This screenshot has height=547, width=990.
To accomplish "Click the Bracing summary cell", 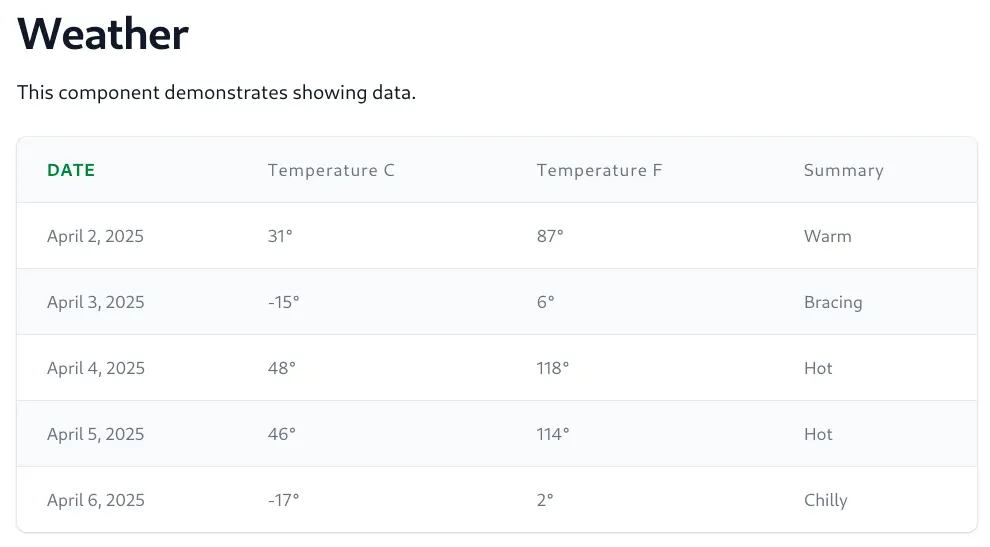I will (833, 303).
